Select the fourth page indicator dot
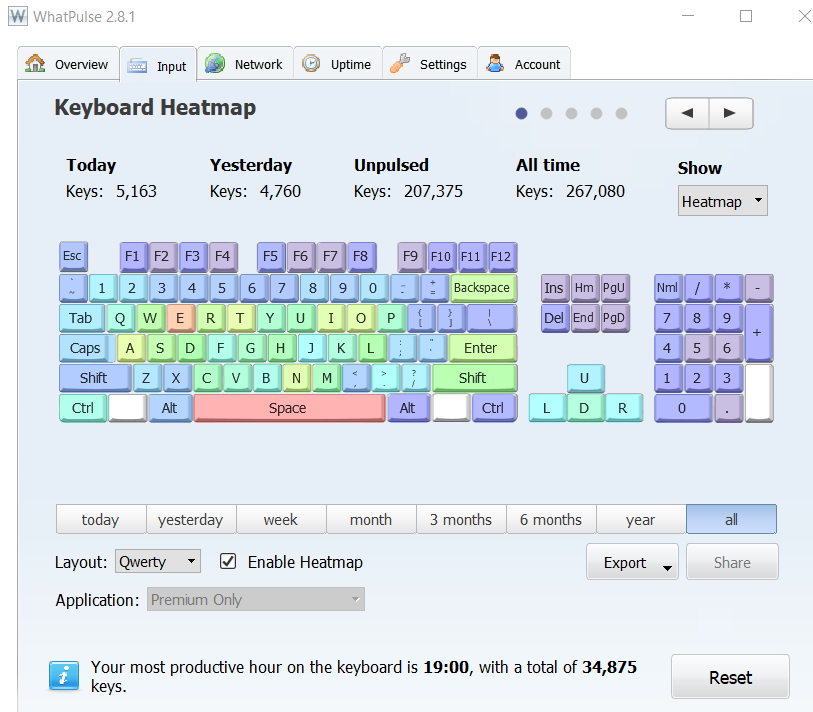This screenshot has height=712, width=813. pyautogui.click(x=596, y=114)
